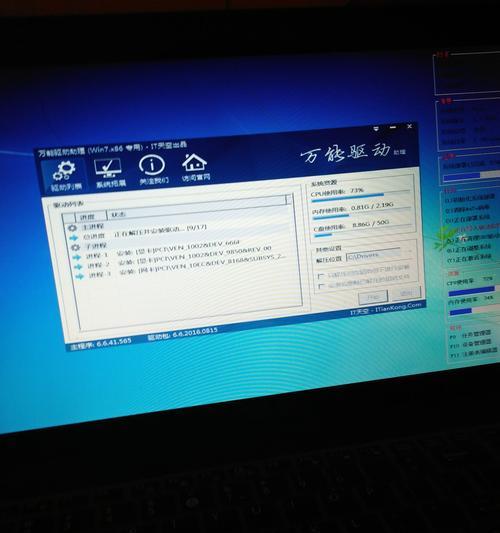Image resolution: width=500 pixels, height=533 pixels.
Task: Select the blue arrow for 进程 1
Action: pos(76,257)
